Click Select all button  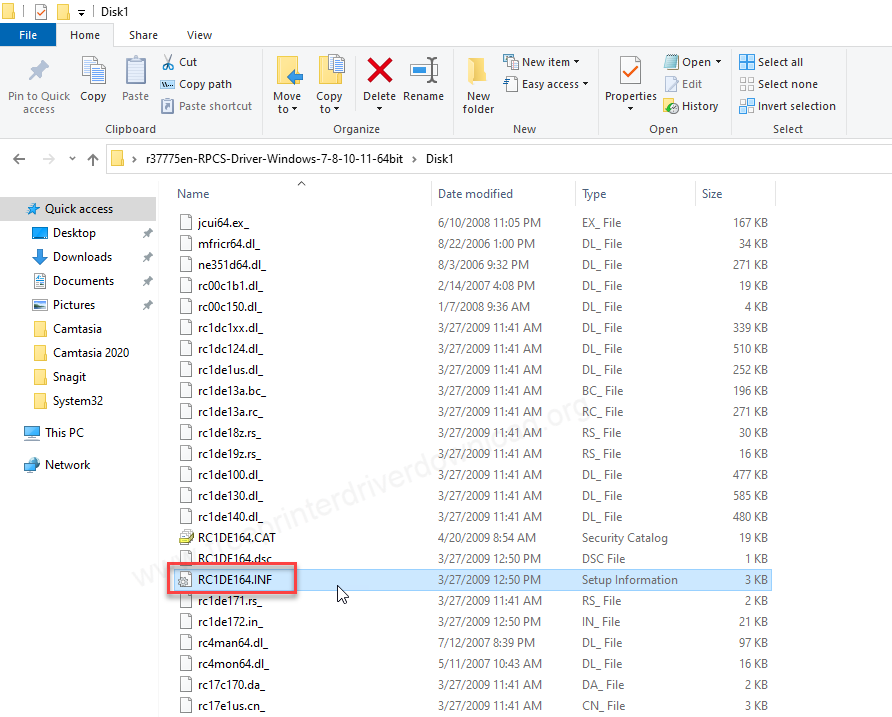coord(771,62)
